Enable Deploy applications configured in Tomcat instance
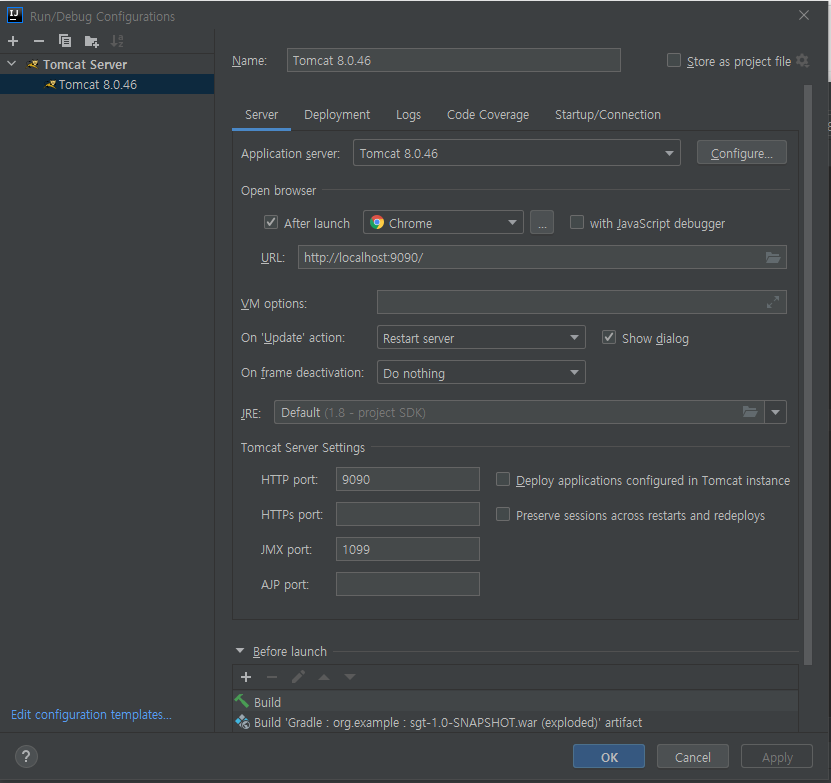831x783 pixels. point(502,479)
